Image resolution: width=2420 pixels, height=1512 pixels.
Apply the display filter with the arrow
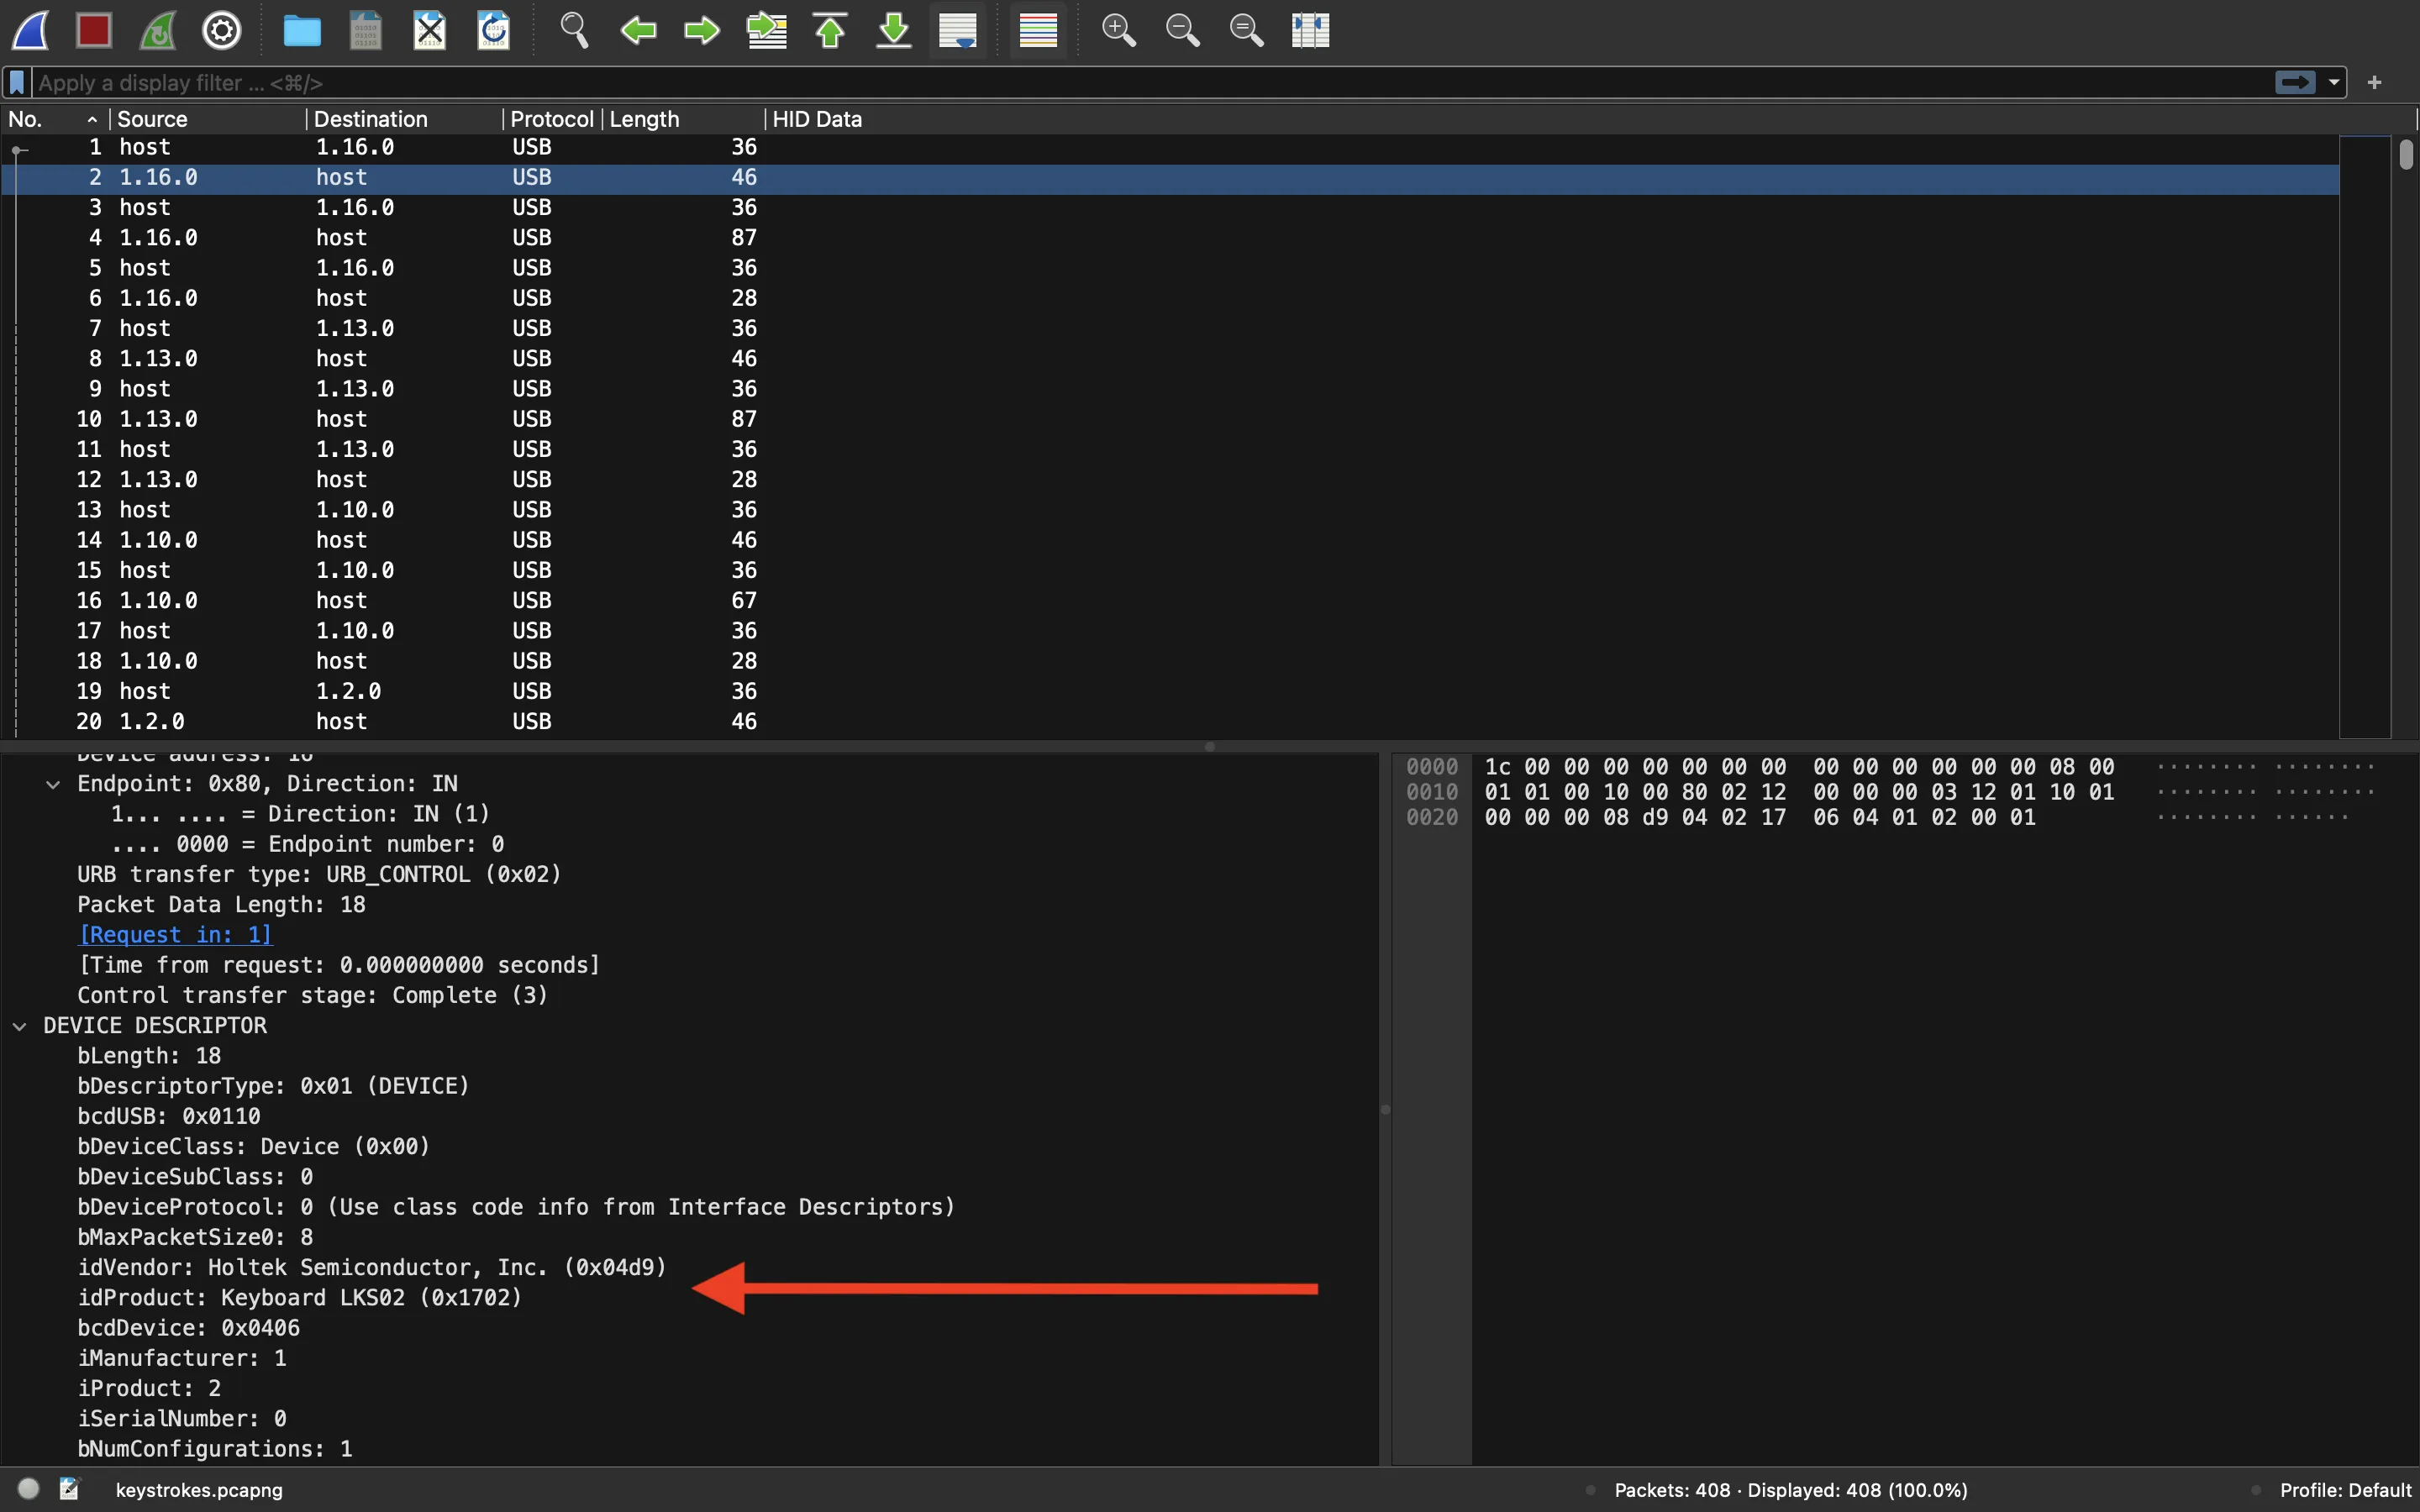2295,82
